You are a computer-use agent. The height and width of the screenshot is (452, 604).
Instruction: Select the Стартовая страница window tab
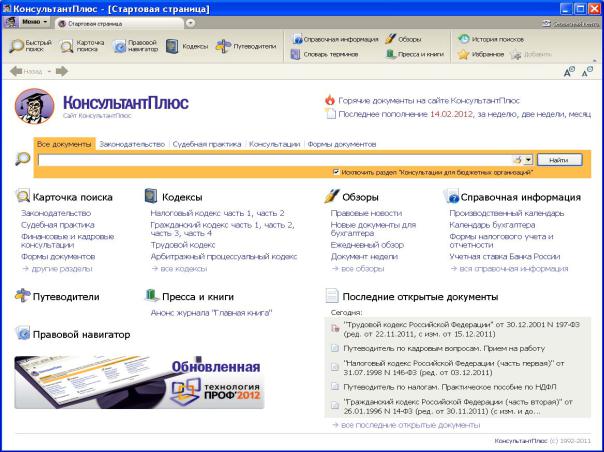tap(119, 23)
